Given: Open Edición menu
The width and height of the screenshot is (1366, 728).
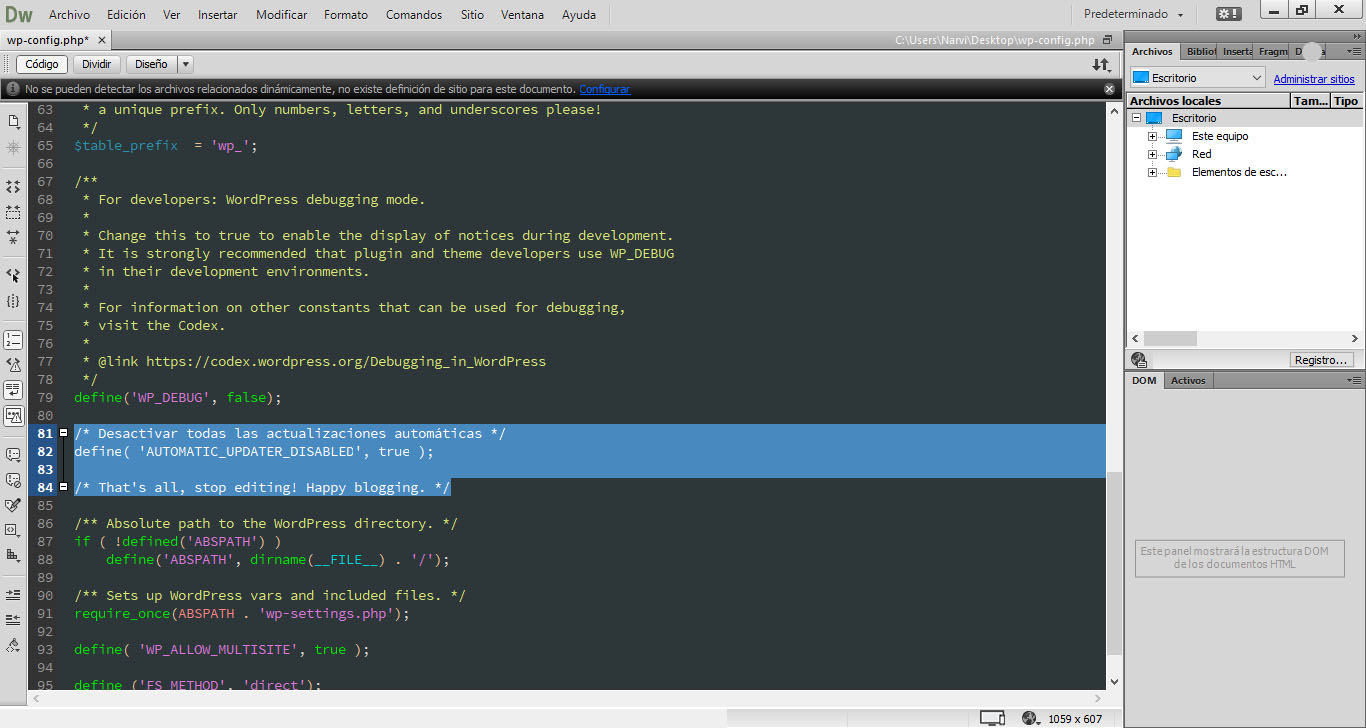Looking at the screenshot, I should click(x=126, y=15).
